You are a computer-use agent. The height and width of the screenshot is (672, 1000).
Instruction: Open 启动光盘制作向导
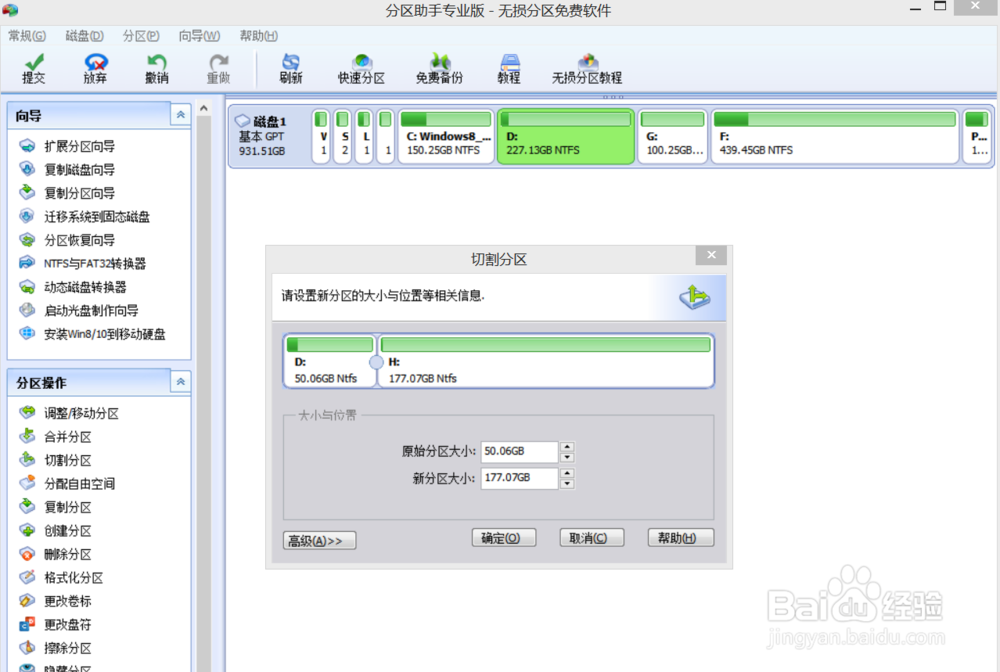click(x=79, y=310)
